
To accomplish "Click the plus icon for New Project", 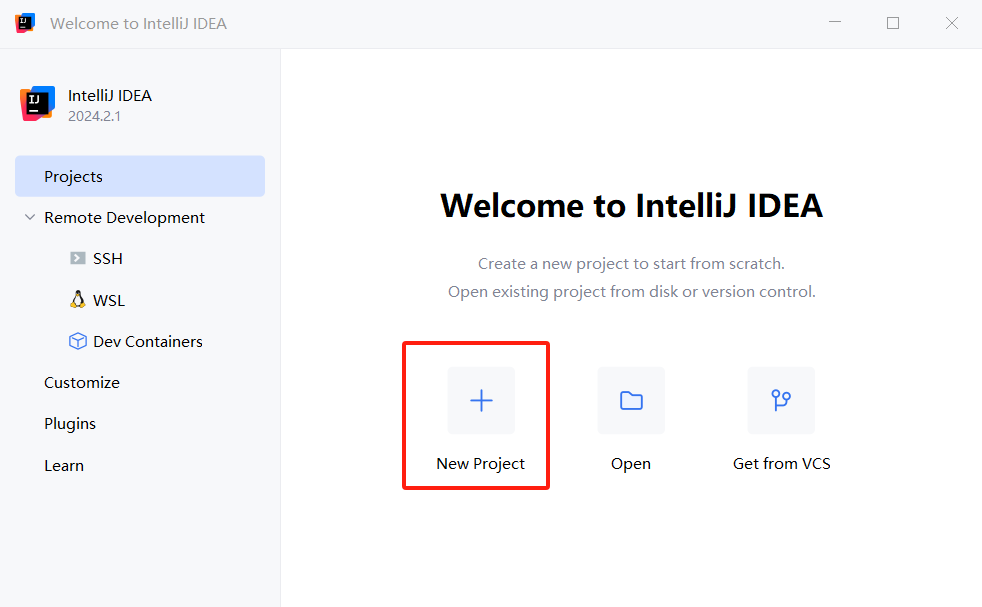I will point(481,400).
